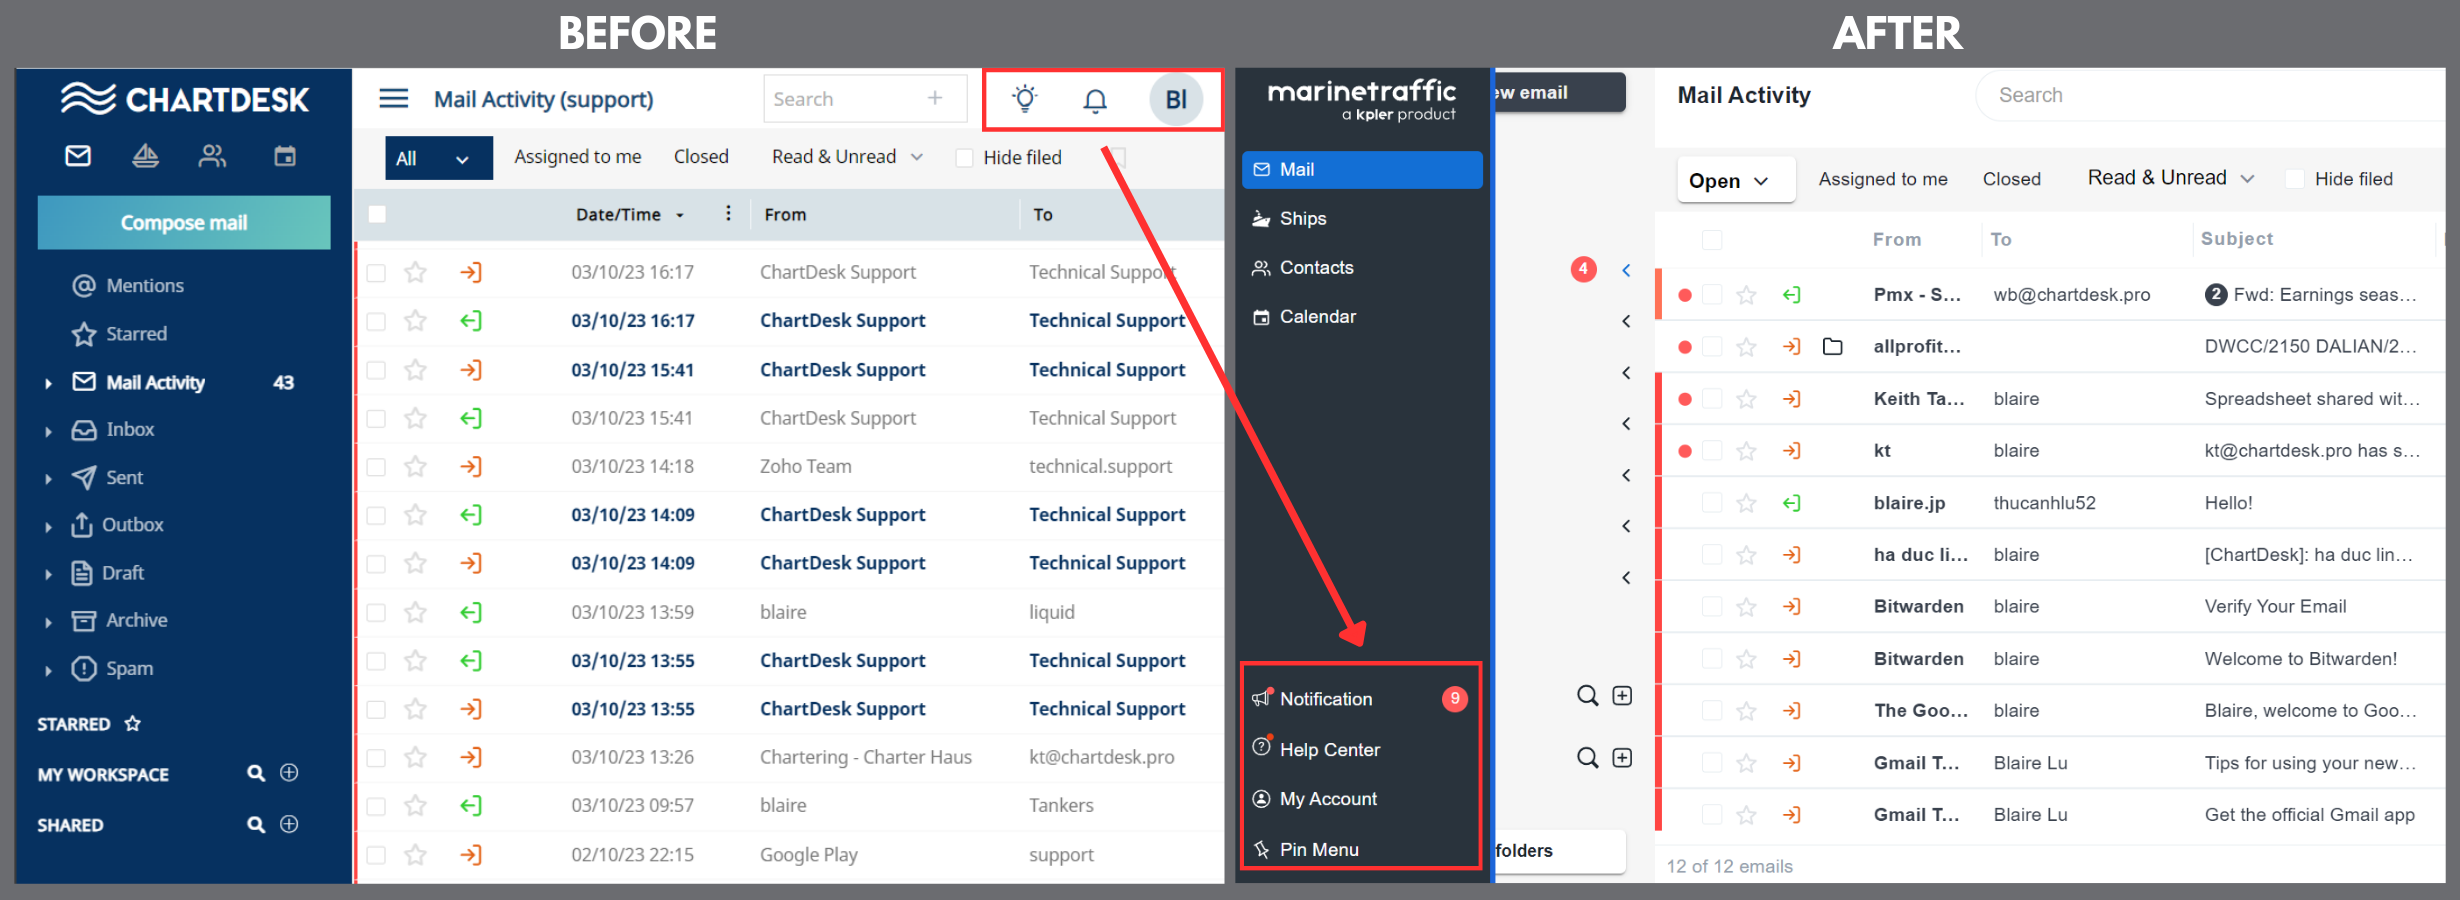Open the Open status dropdown
This screenshot has height=900, width=2460.
click(1735, 180)
